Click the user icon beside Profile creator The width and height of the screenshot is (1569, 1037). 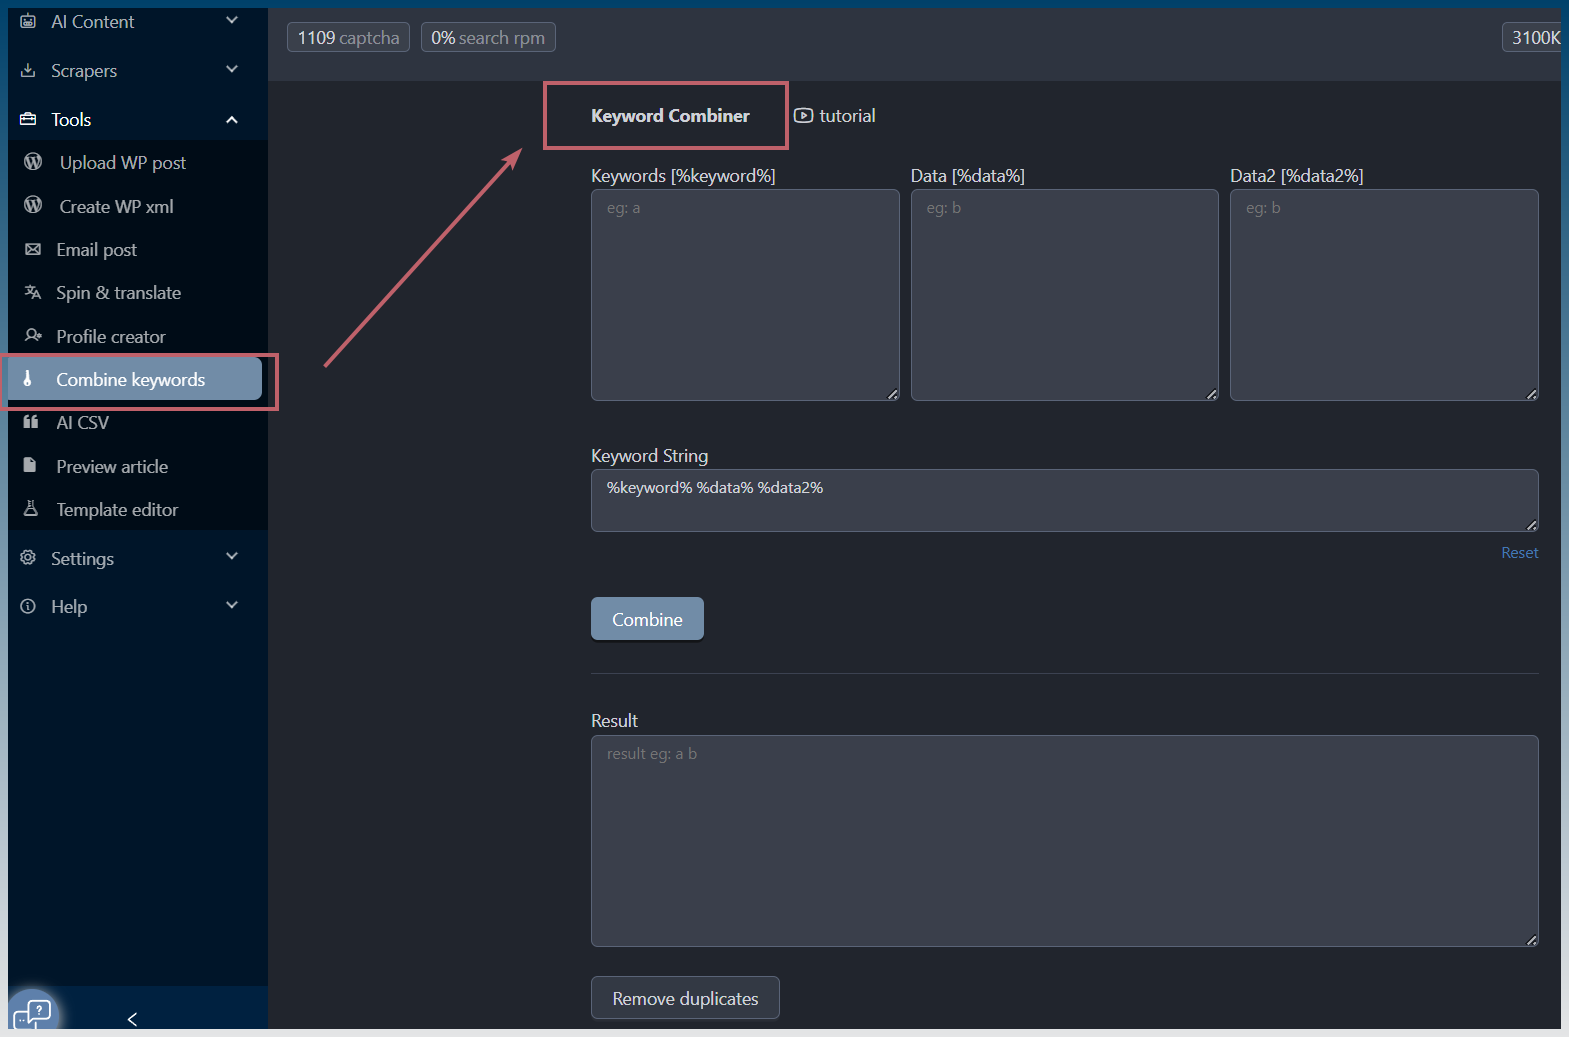pyautogui.click(x=33, y=335)
